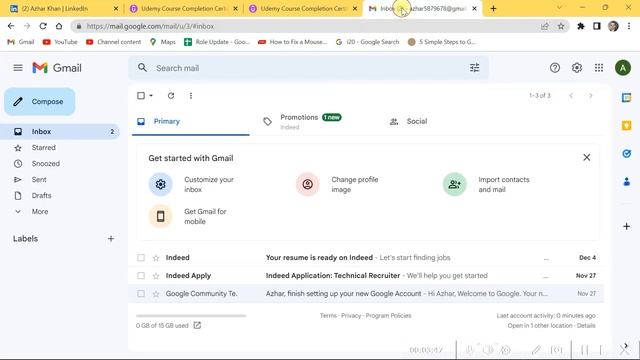Viewport: 640px width, 360px height.
Task: Open the Google apps grid
Action: 599,68
